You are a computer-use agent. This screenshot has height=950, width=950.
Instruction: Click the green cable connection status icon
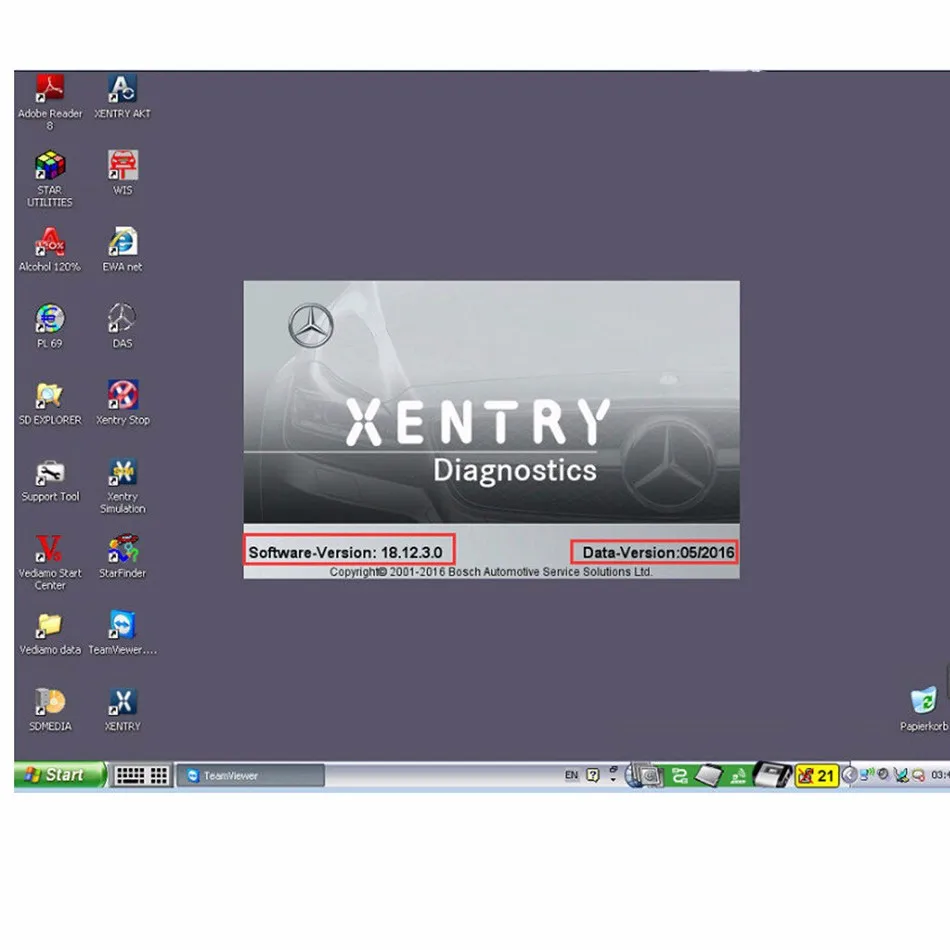click(x=680, y=776)
